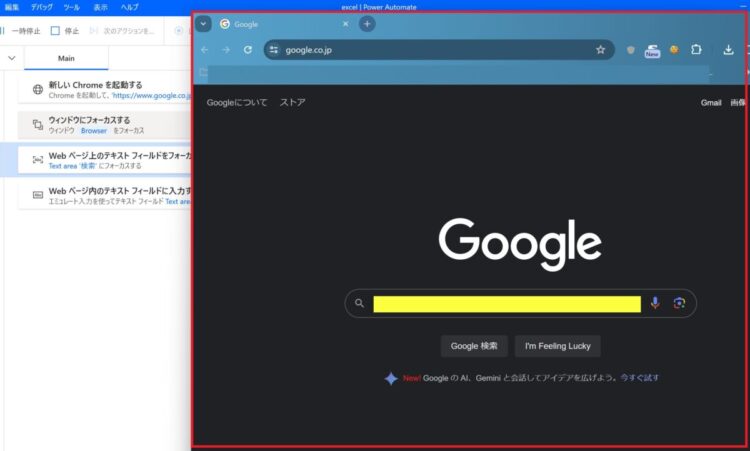Open the Browser variable link
This screenshot has height=451, width=750.
click(x=94, y=131)
